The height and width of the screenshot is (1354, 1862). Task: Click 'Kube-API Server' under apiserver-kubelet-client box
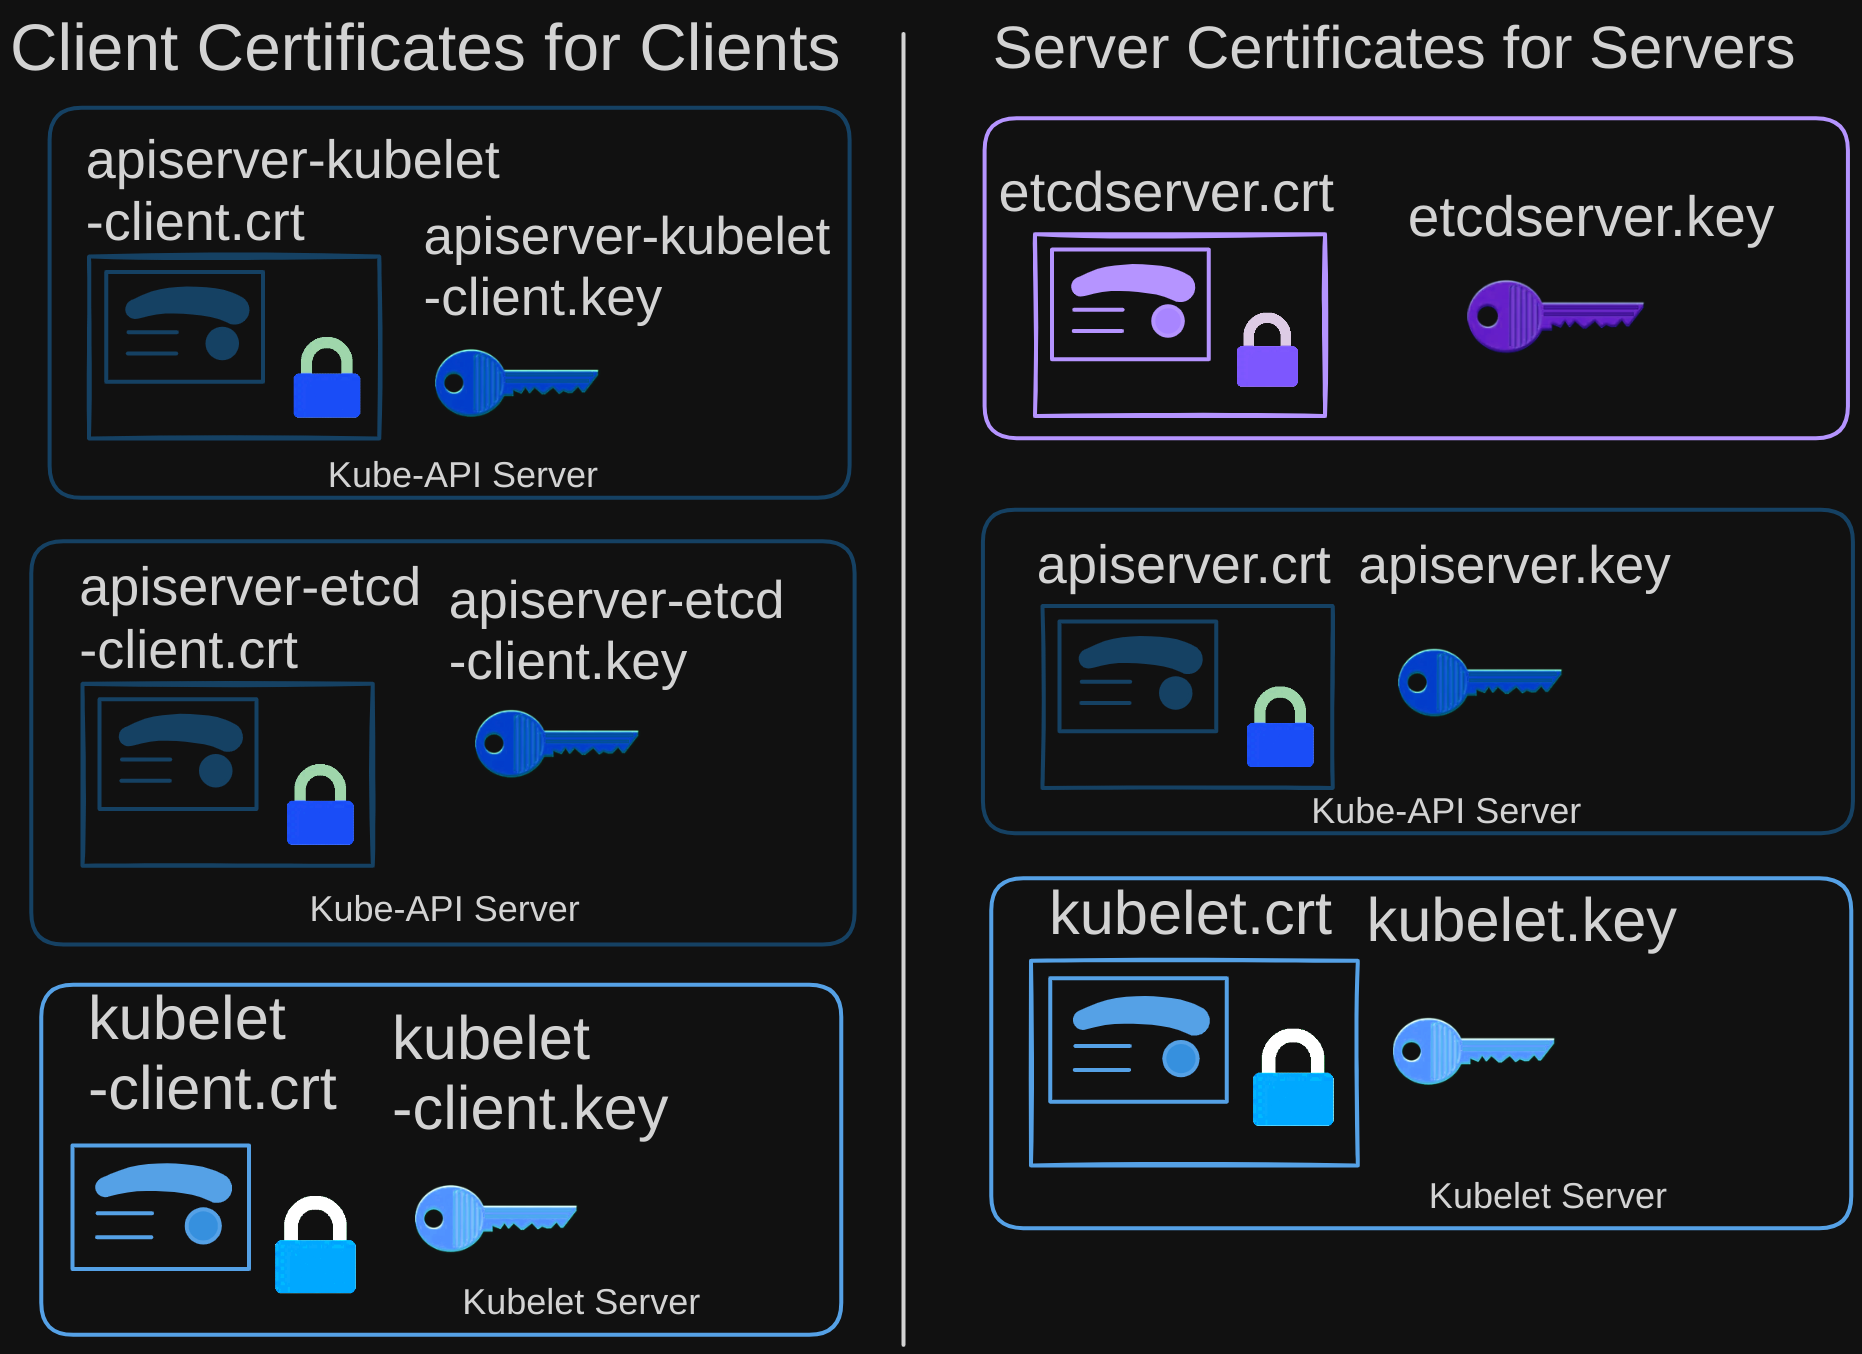(462, 475)
